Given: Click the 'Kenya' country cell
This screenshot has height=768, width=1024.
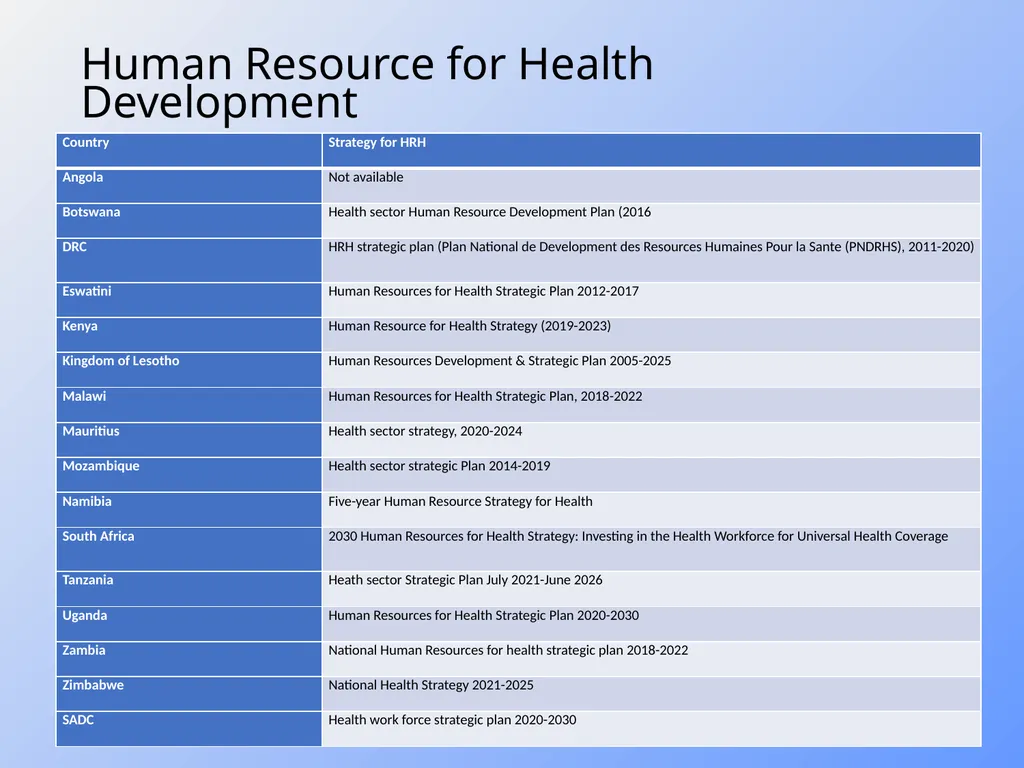Looking at the screenshot, I should pyautogui.click(x=189, y=334).
